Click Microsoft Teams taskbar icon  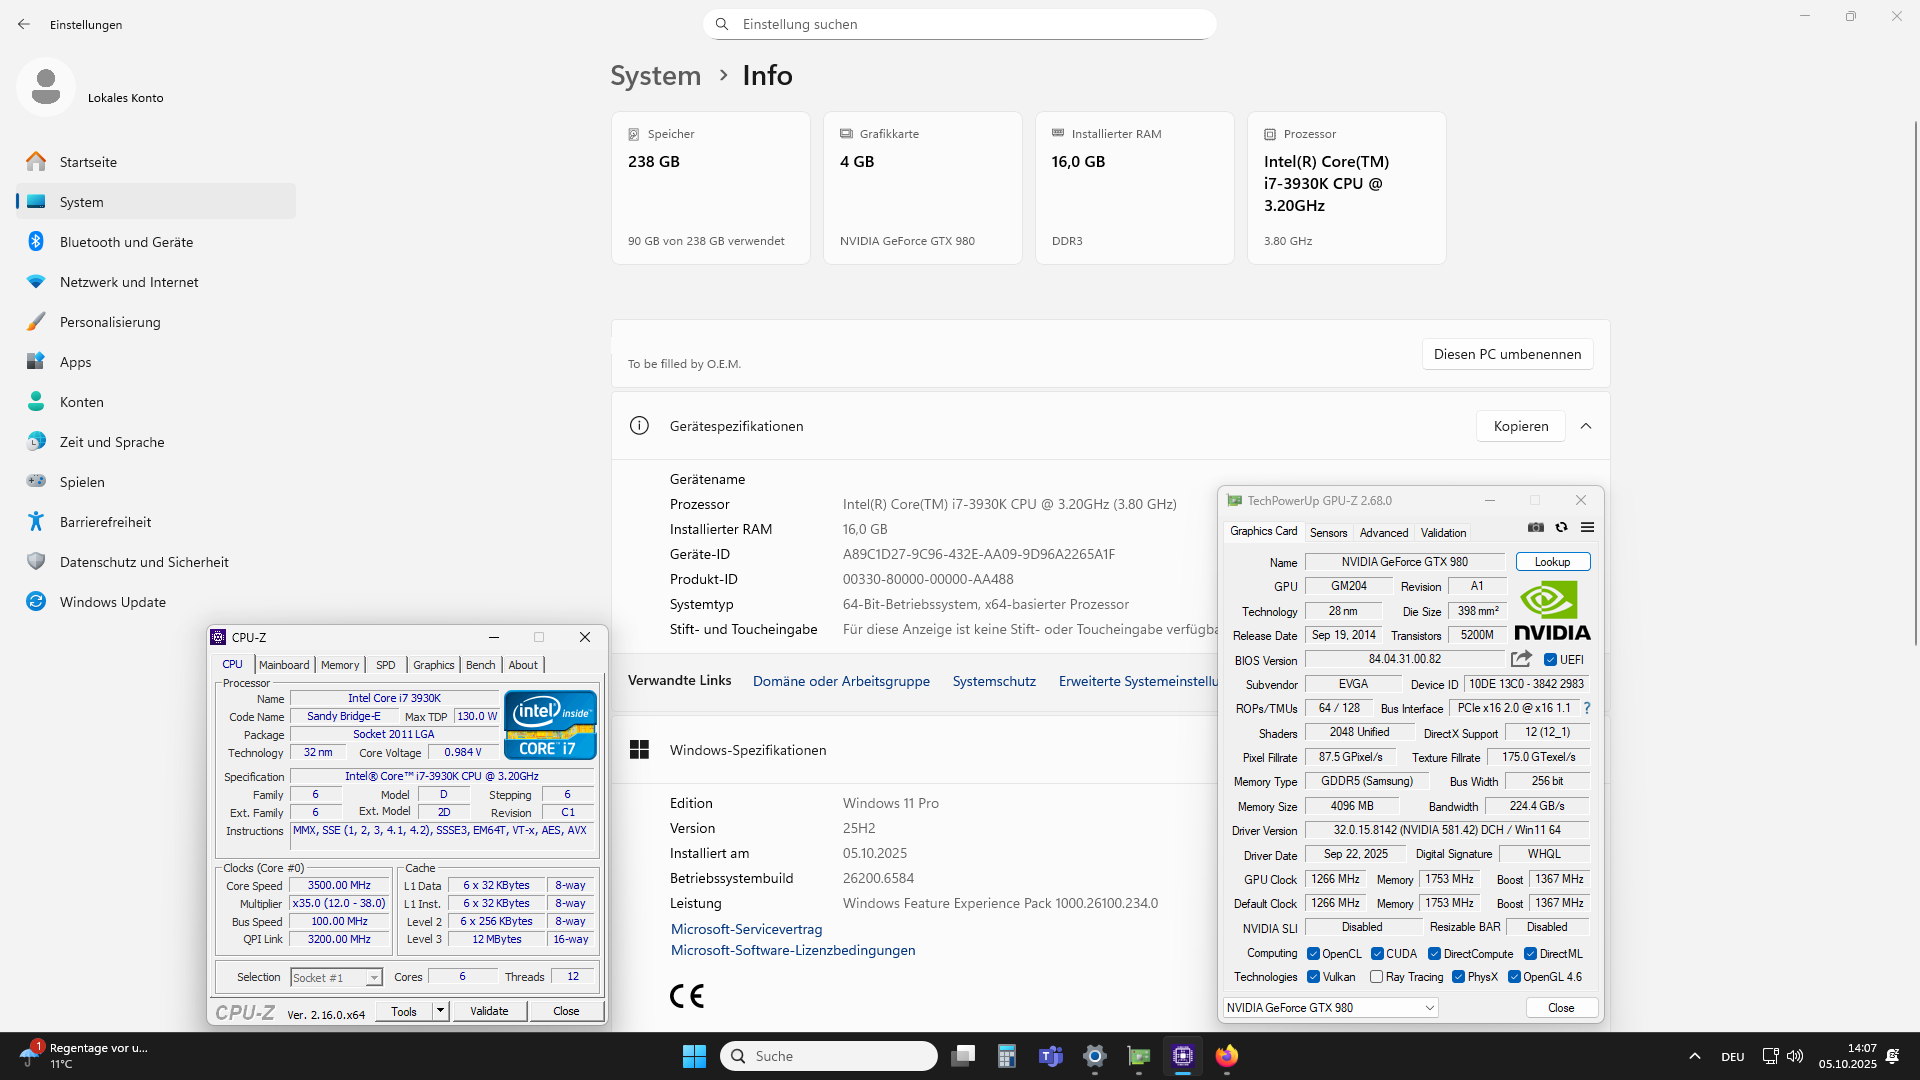tap(1050, 1056)
